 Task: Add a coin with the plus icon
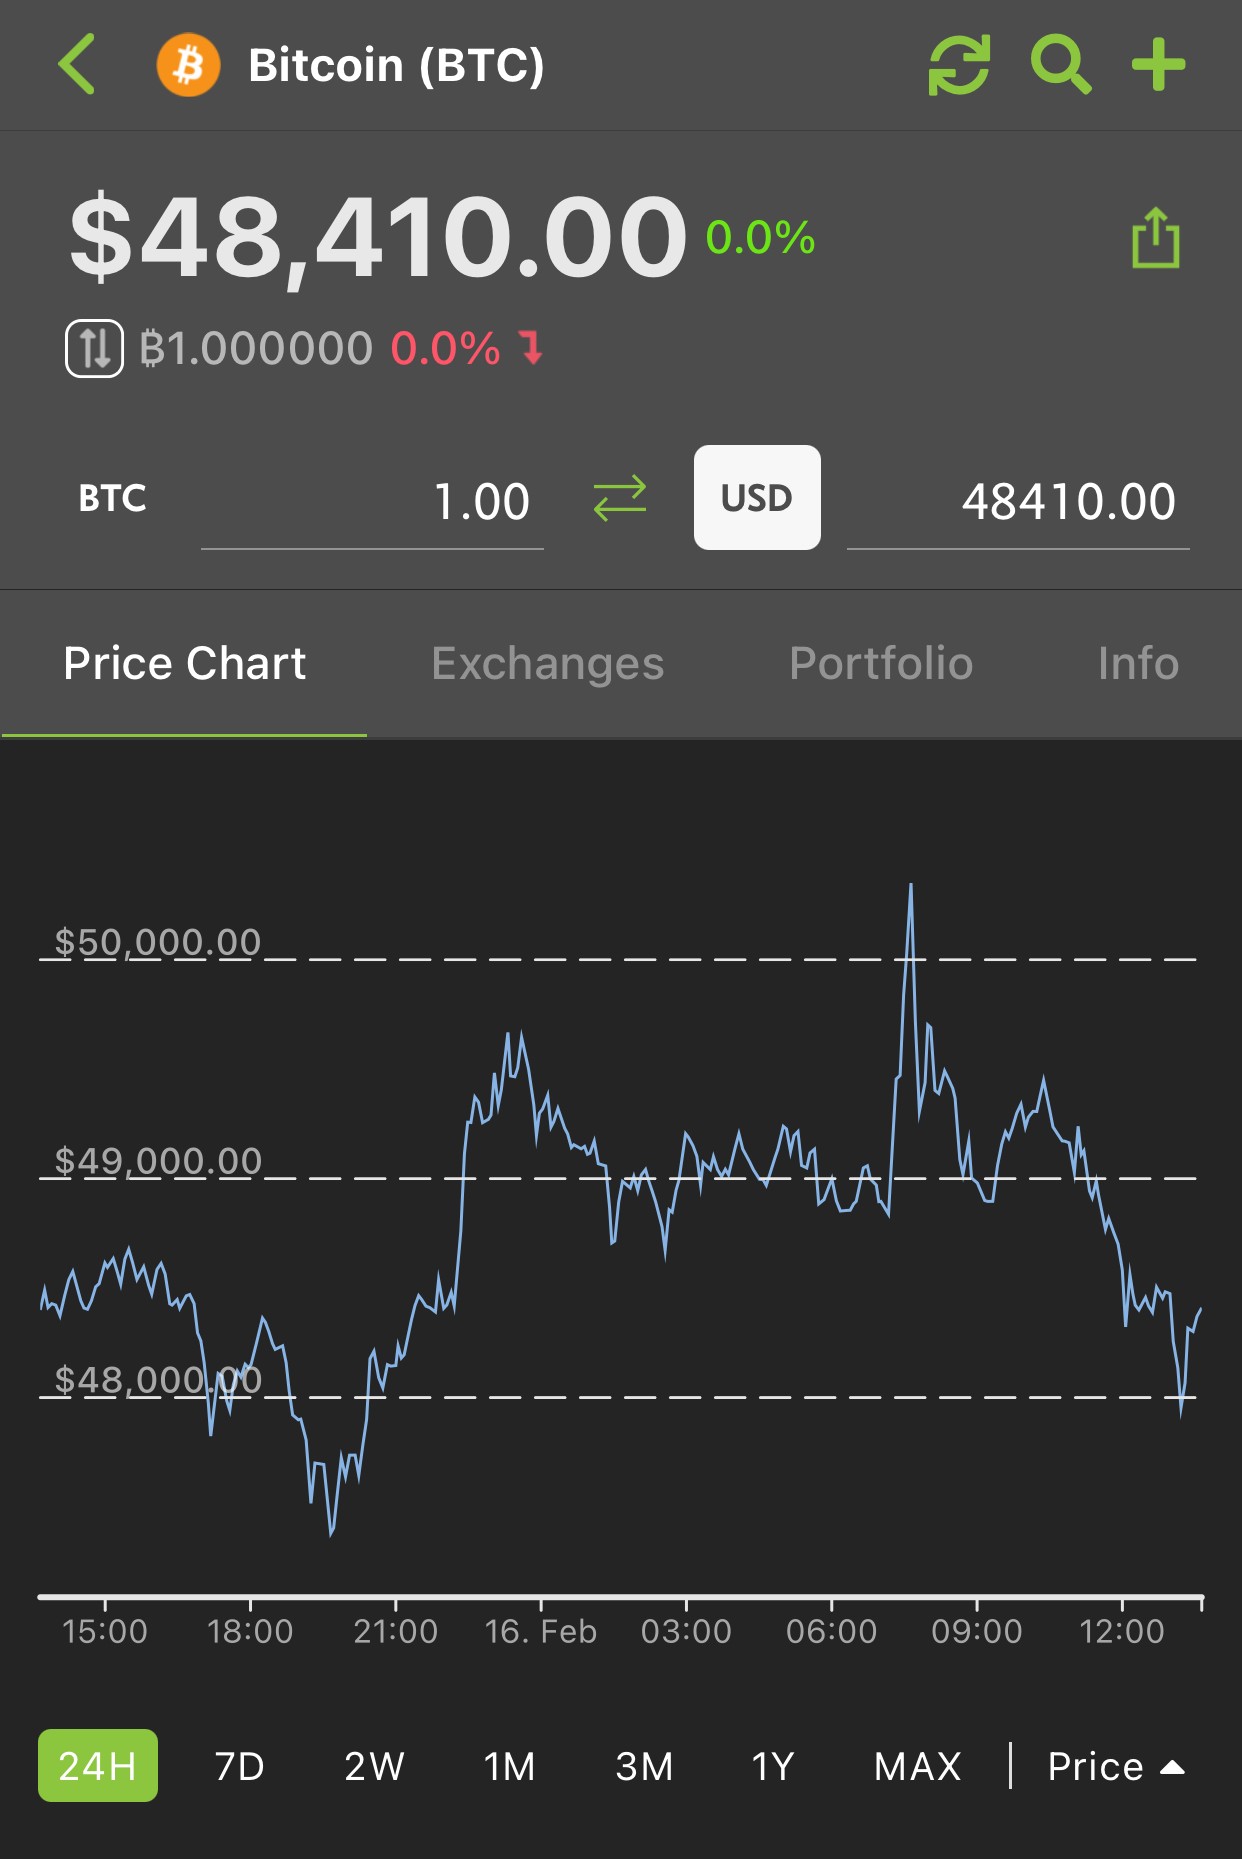click(1158, 65)
